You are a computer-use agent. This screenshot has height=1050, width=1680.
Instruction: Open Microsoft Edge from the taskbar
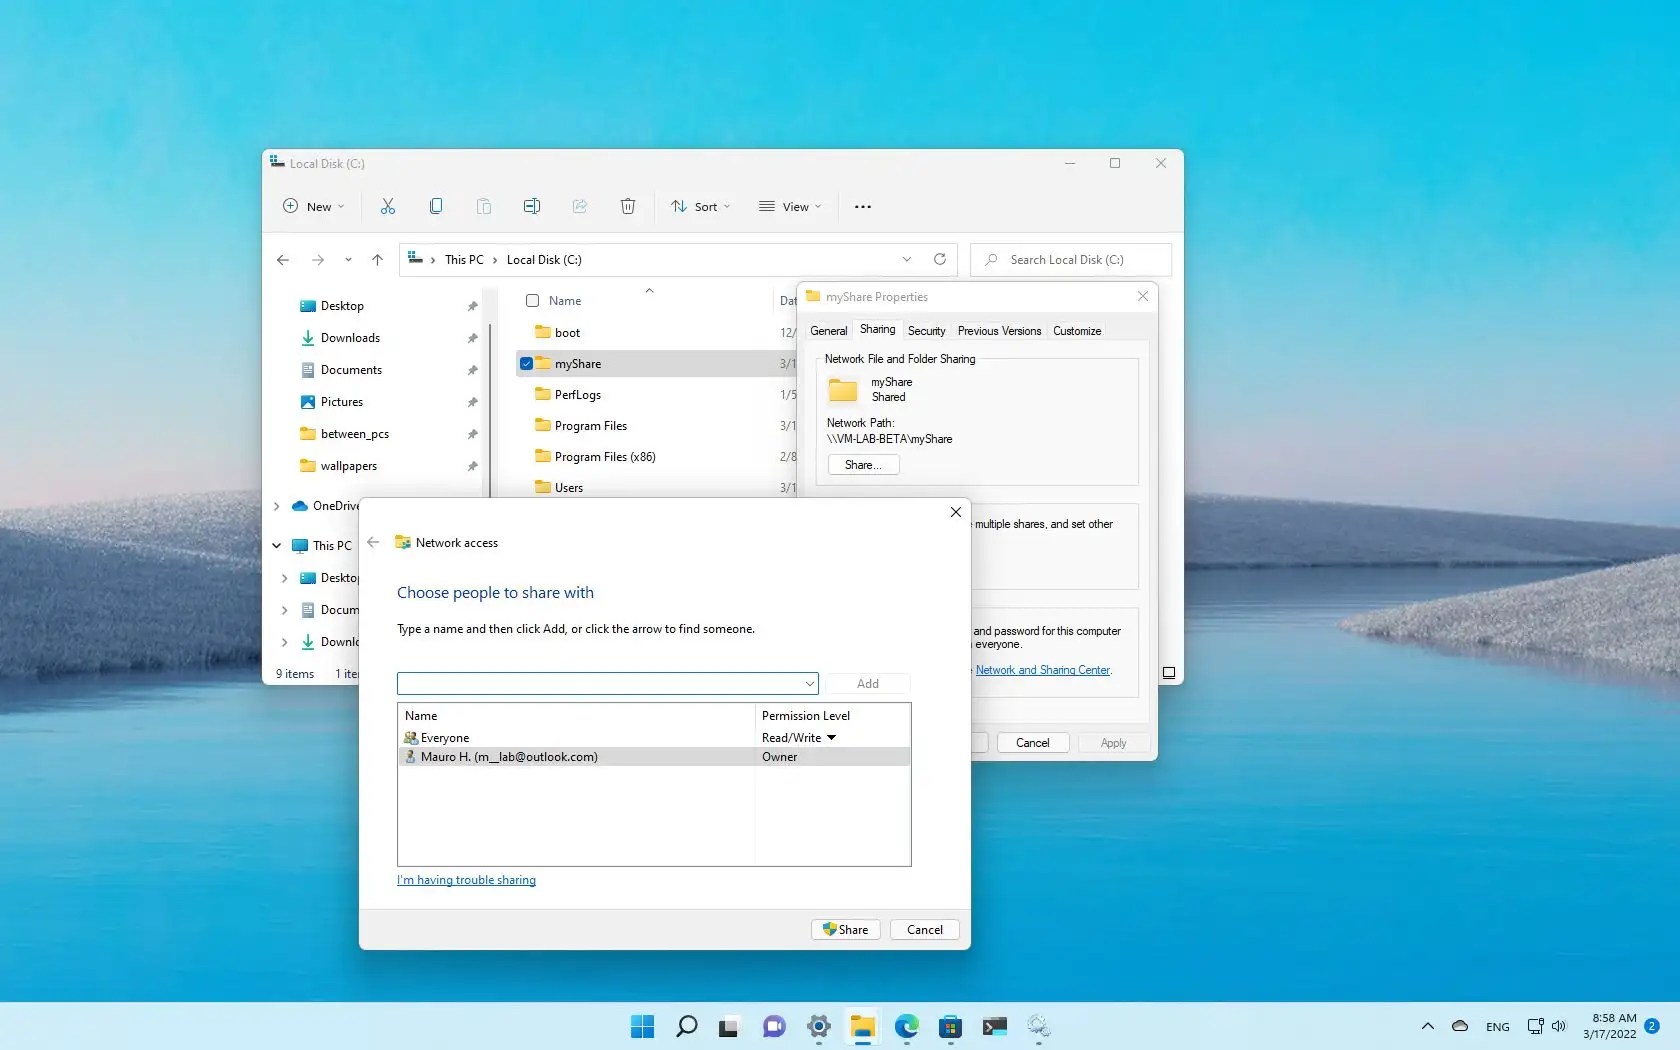pos(906,1027)
